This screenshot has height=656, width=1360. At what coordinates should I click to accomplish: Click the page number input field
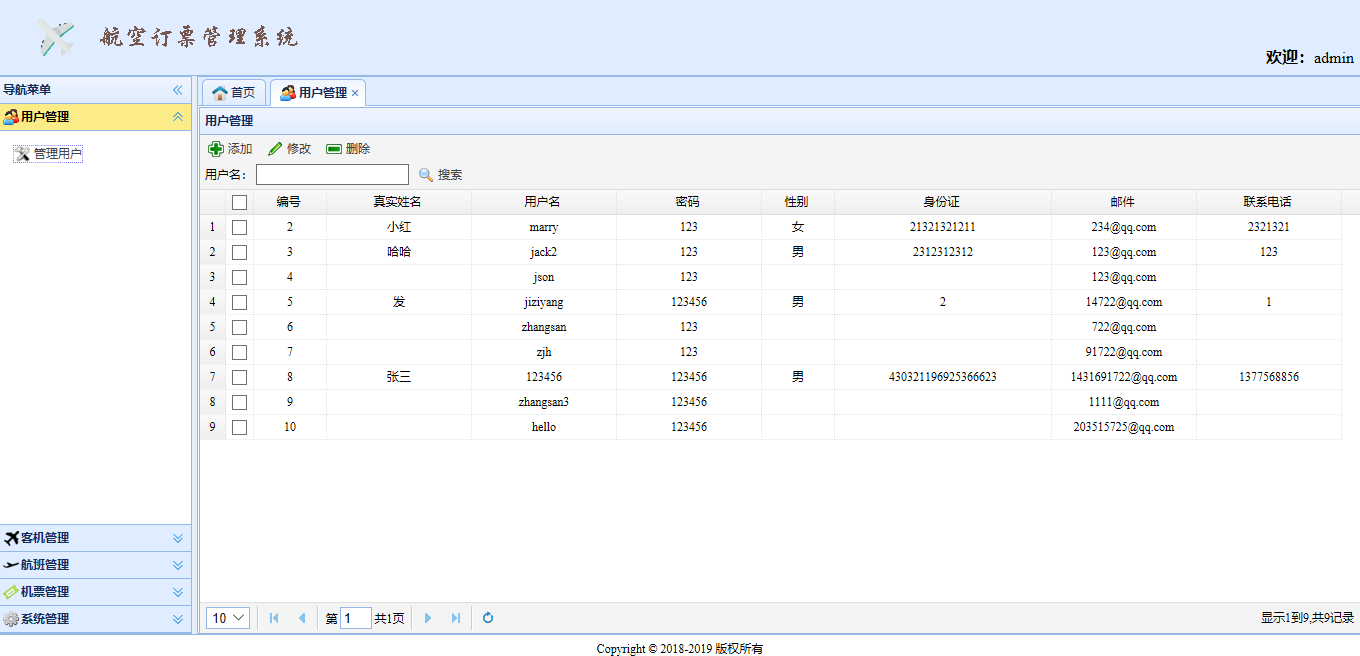point(355,618)
